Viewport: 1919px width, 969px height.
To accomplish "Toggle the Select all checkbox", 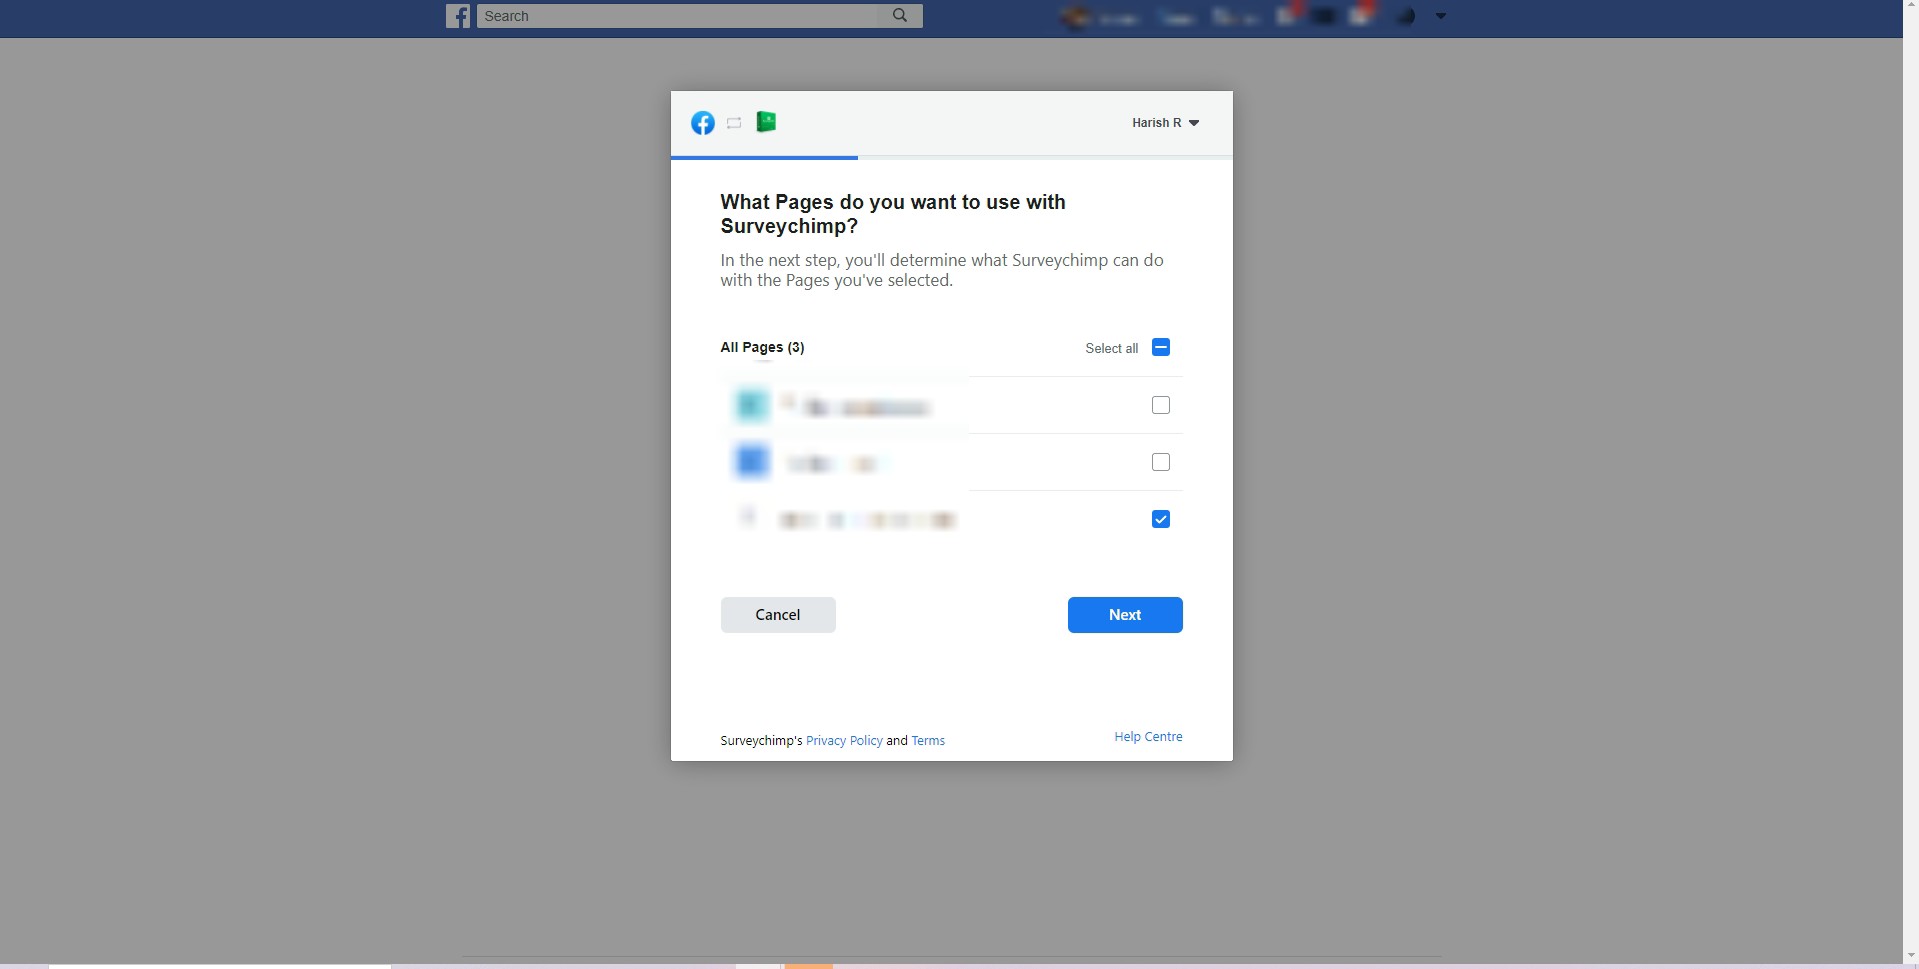I will [x=1160, y=347].
